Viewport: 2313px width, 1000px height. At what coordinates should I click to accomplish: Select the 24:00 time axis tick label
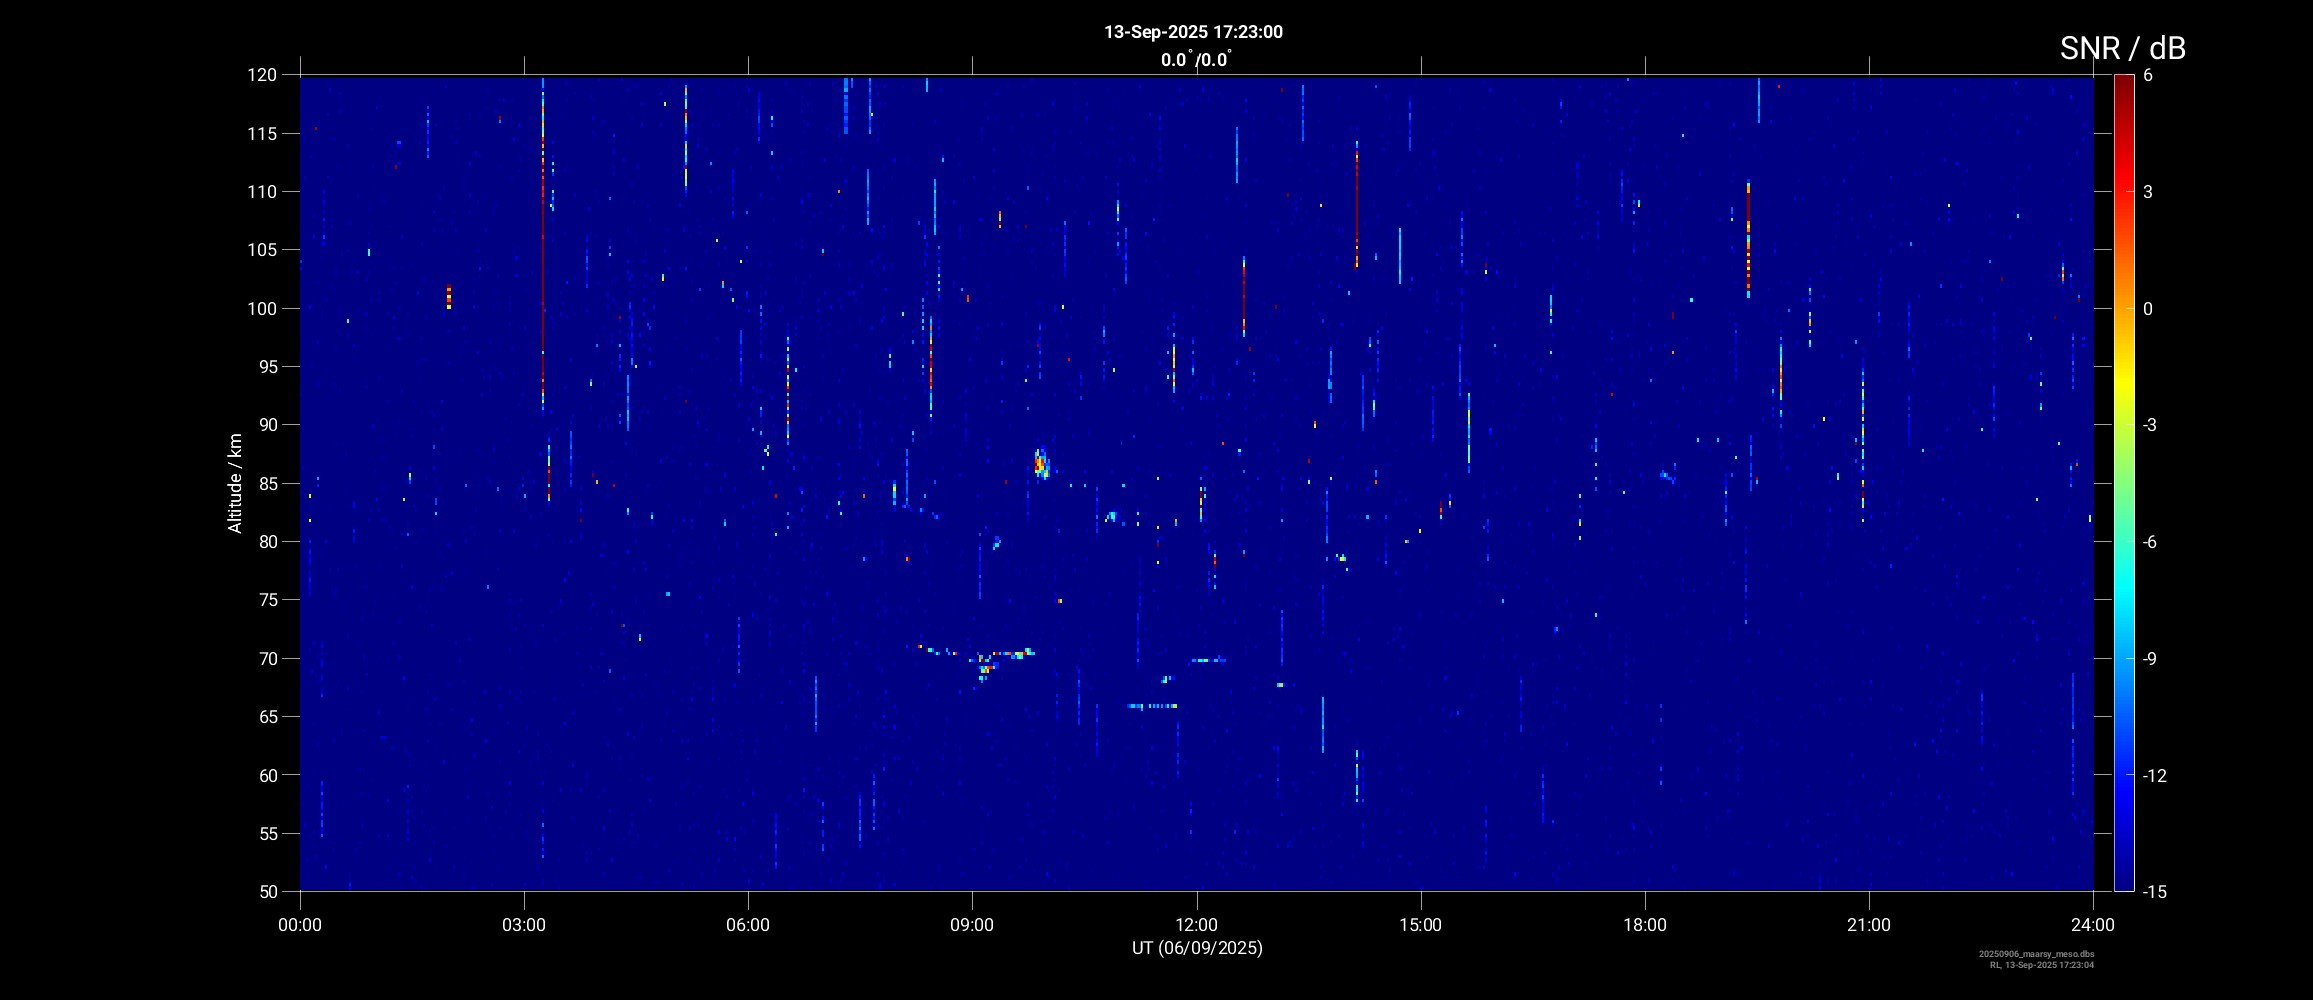point(2092,925)
